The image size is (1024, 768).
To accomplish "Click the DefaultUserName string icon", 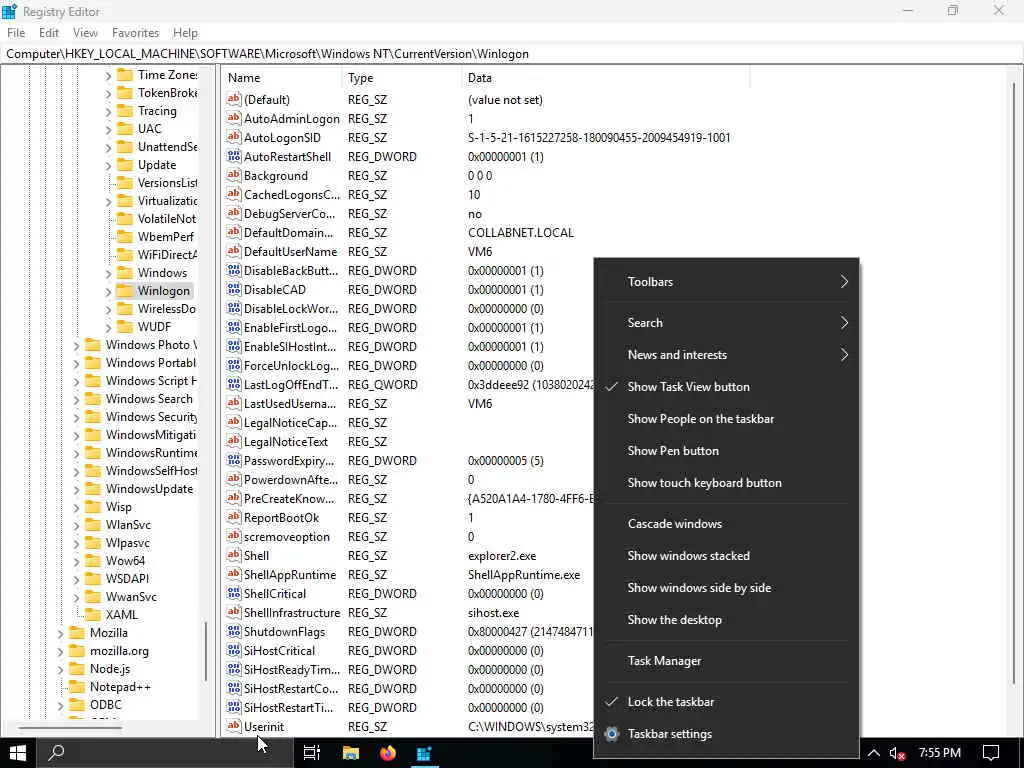I will tap(234, 251).
